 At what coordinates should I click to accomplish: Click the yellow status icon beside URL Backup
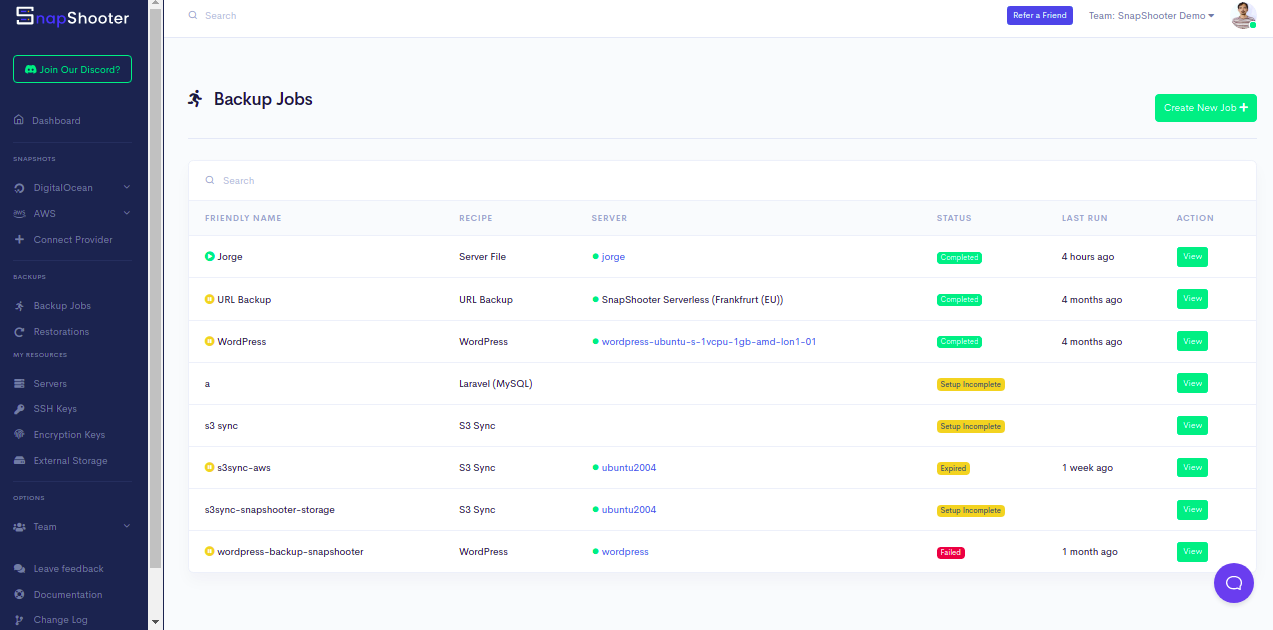(210, 299)
